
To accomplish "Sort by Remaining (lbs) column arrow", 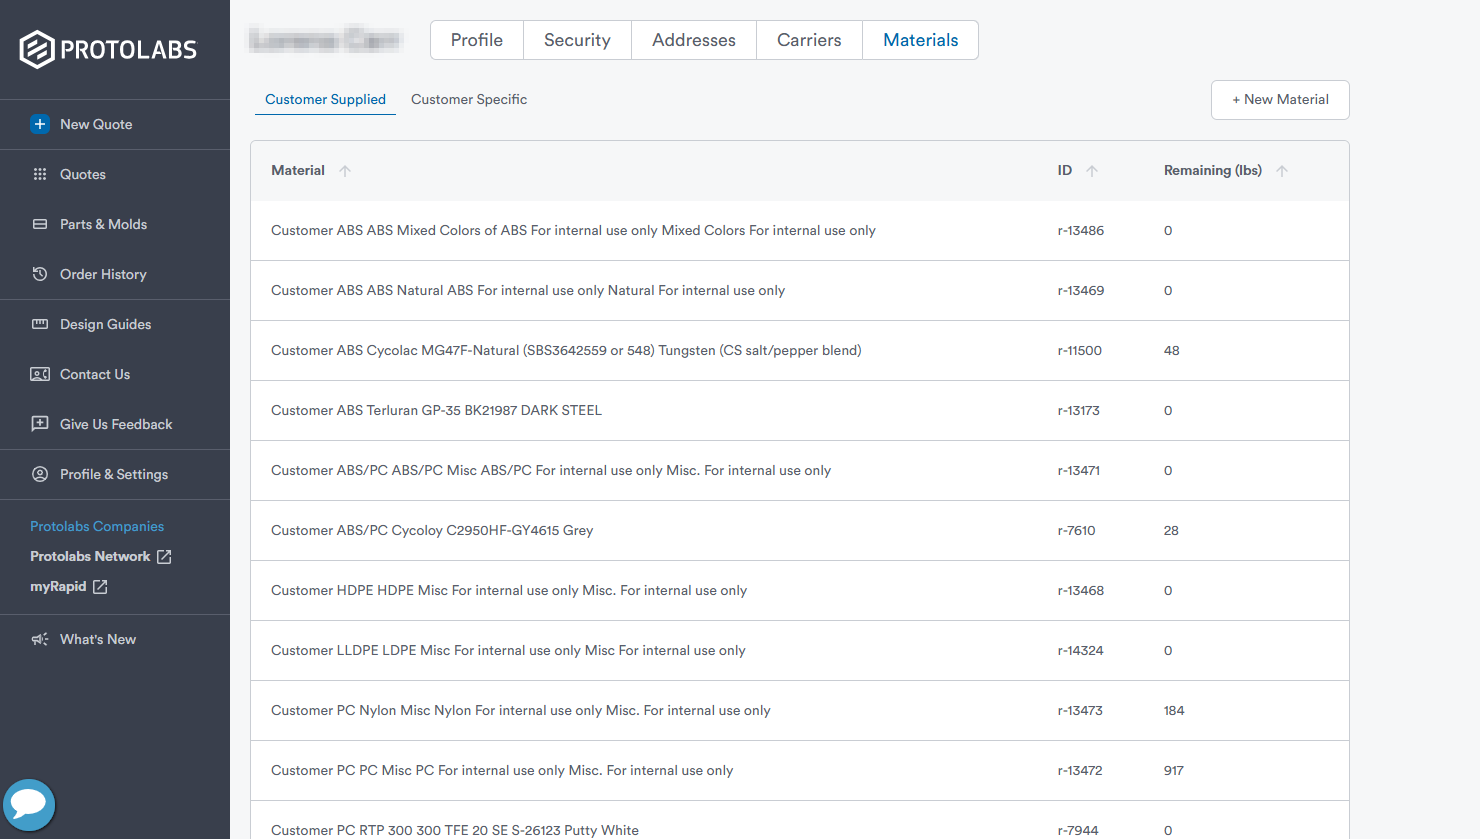I will tap(1282, 171).
